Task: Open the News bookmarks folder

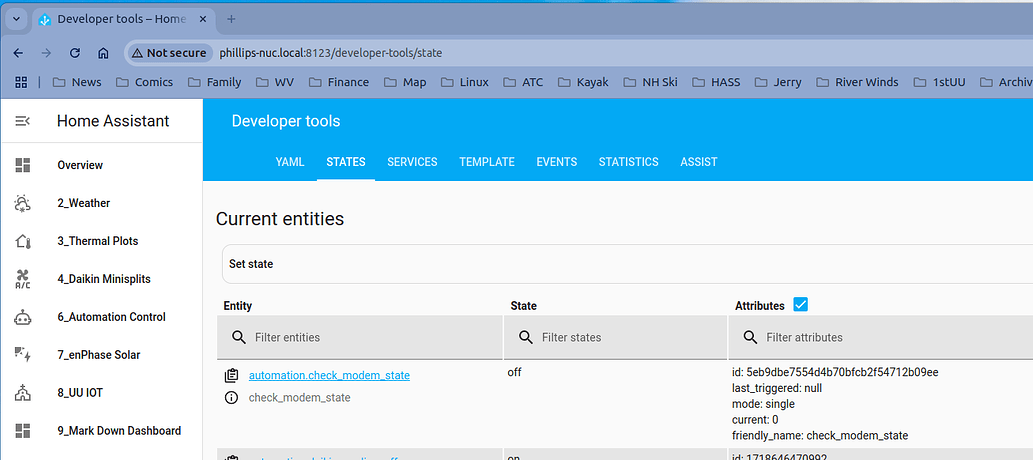Action: 77,82
